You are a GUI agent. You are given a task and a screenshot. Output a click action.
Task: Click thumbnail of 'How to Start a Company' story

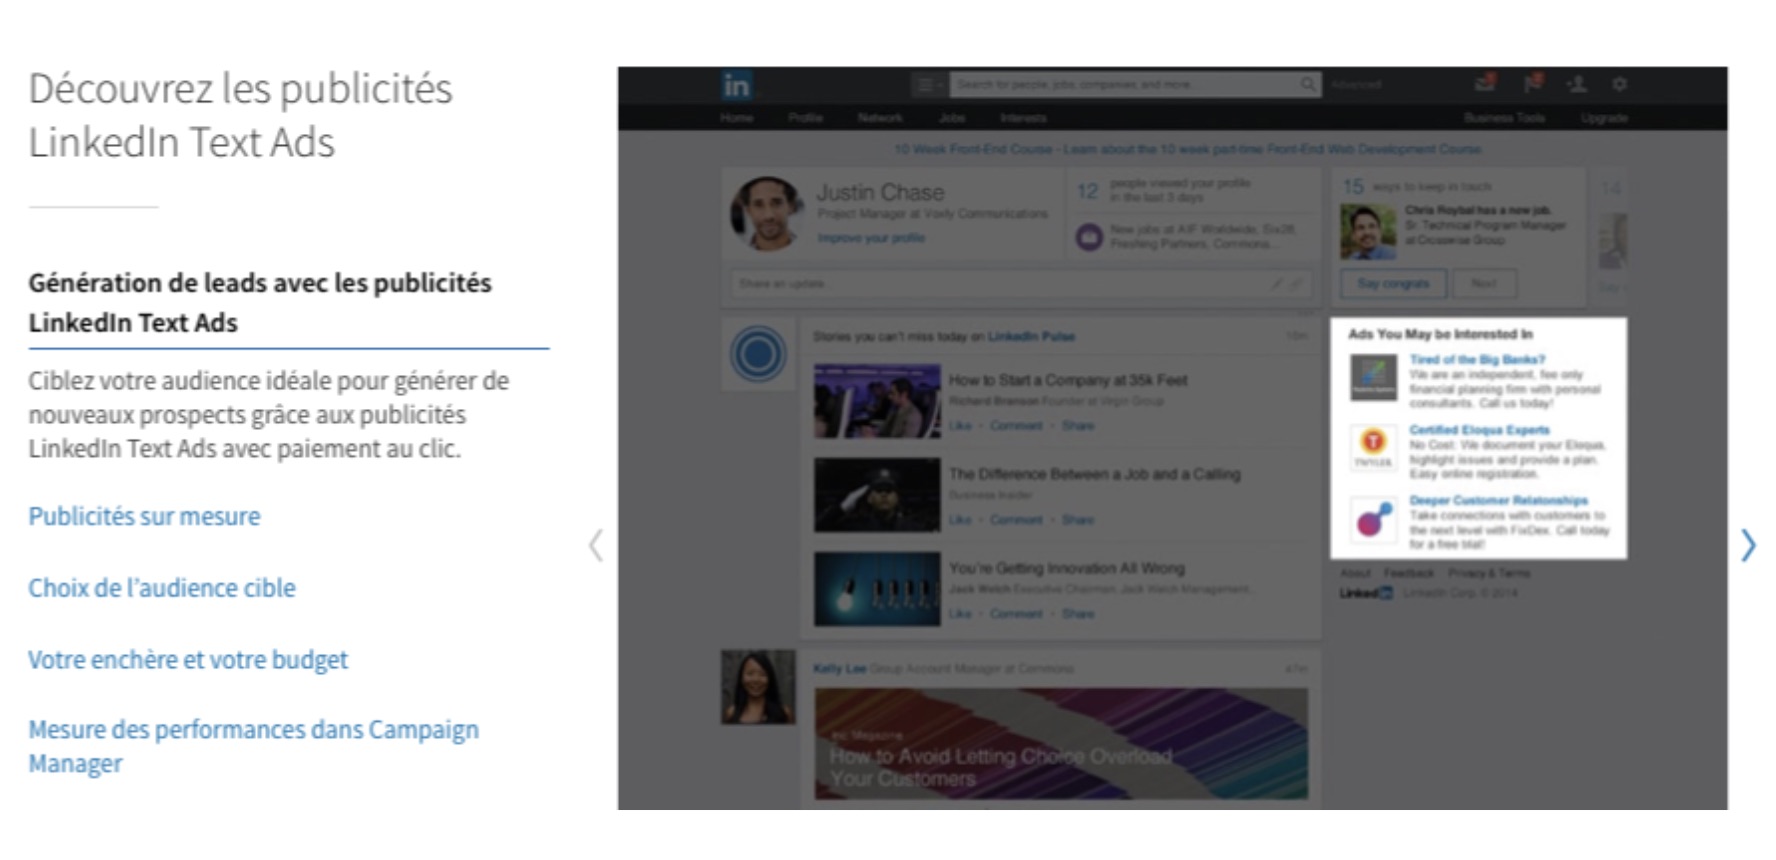pos(877,401)
